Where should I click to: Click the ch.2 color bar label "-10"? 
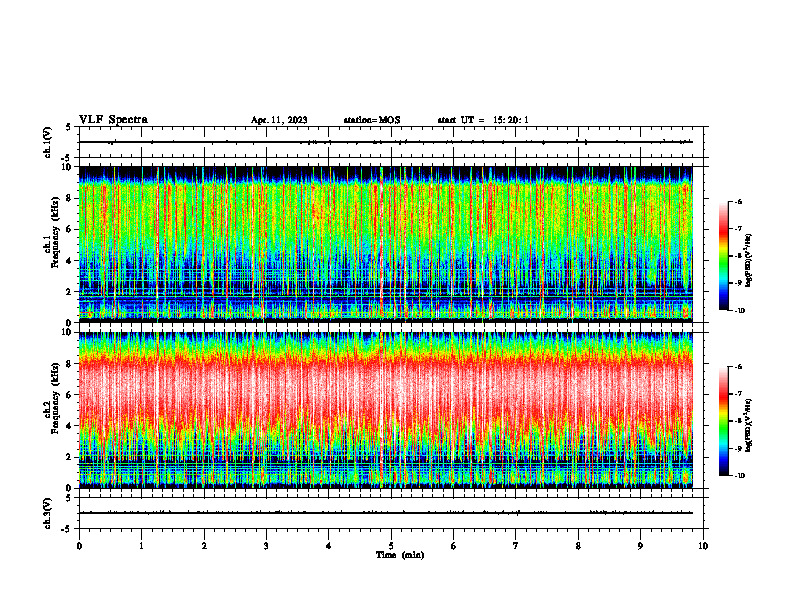pos(740,476)
